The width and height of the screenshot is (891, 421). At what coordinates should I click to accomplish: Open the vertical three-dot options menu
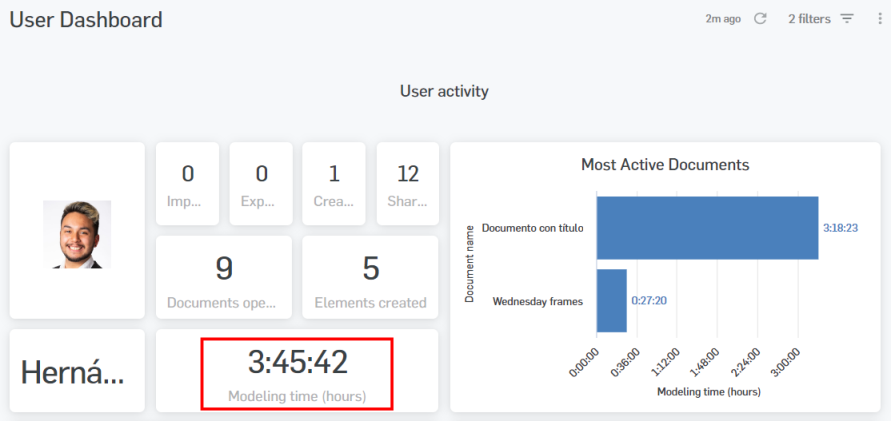pos(879,19)
